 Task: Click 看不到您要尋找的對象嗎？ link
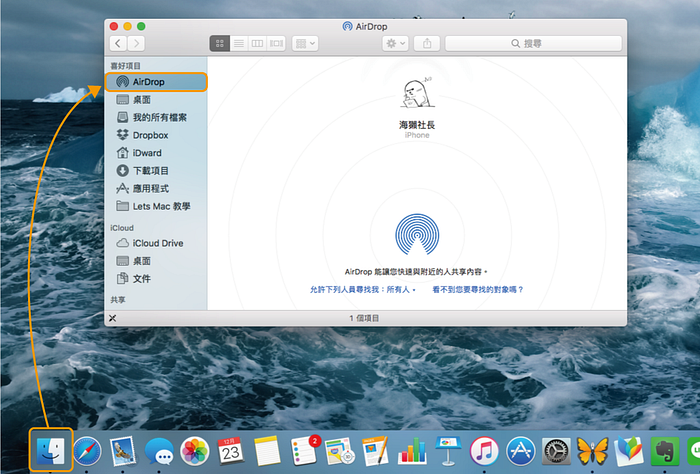point(478,290)
